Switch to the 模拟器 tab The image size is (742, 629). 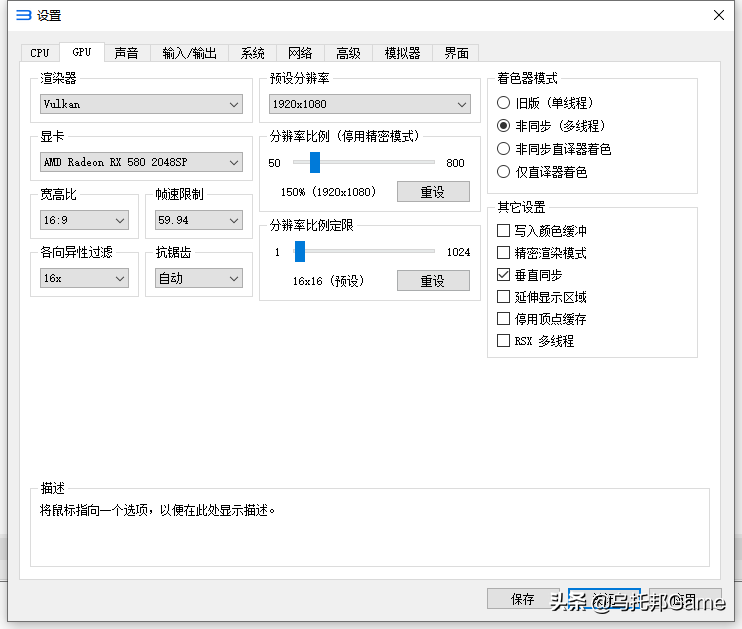(x=402, y=53)
